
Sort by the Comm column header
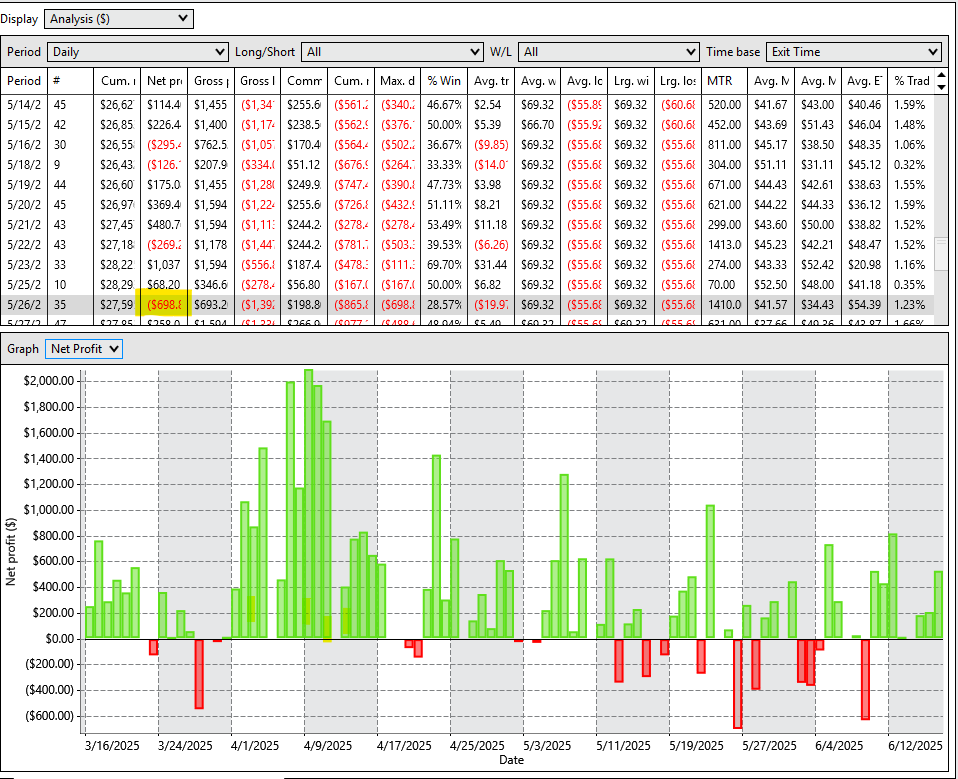pos(304,81)
